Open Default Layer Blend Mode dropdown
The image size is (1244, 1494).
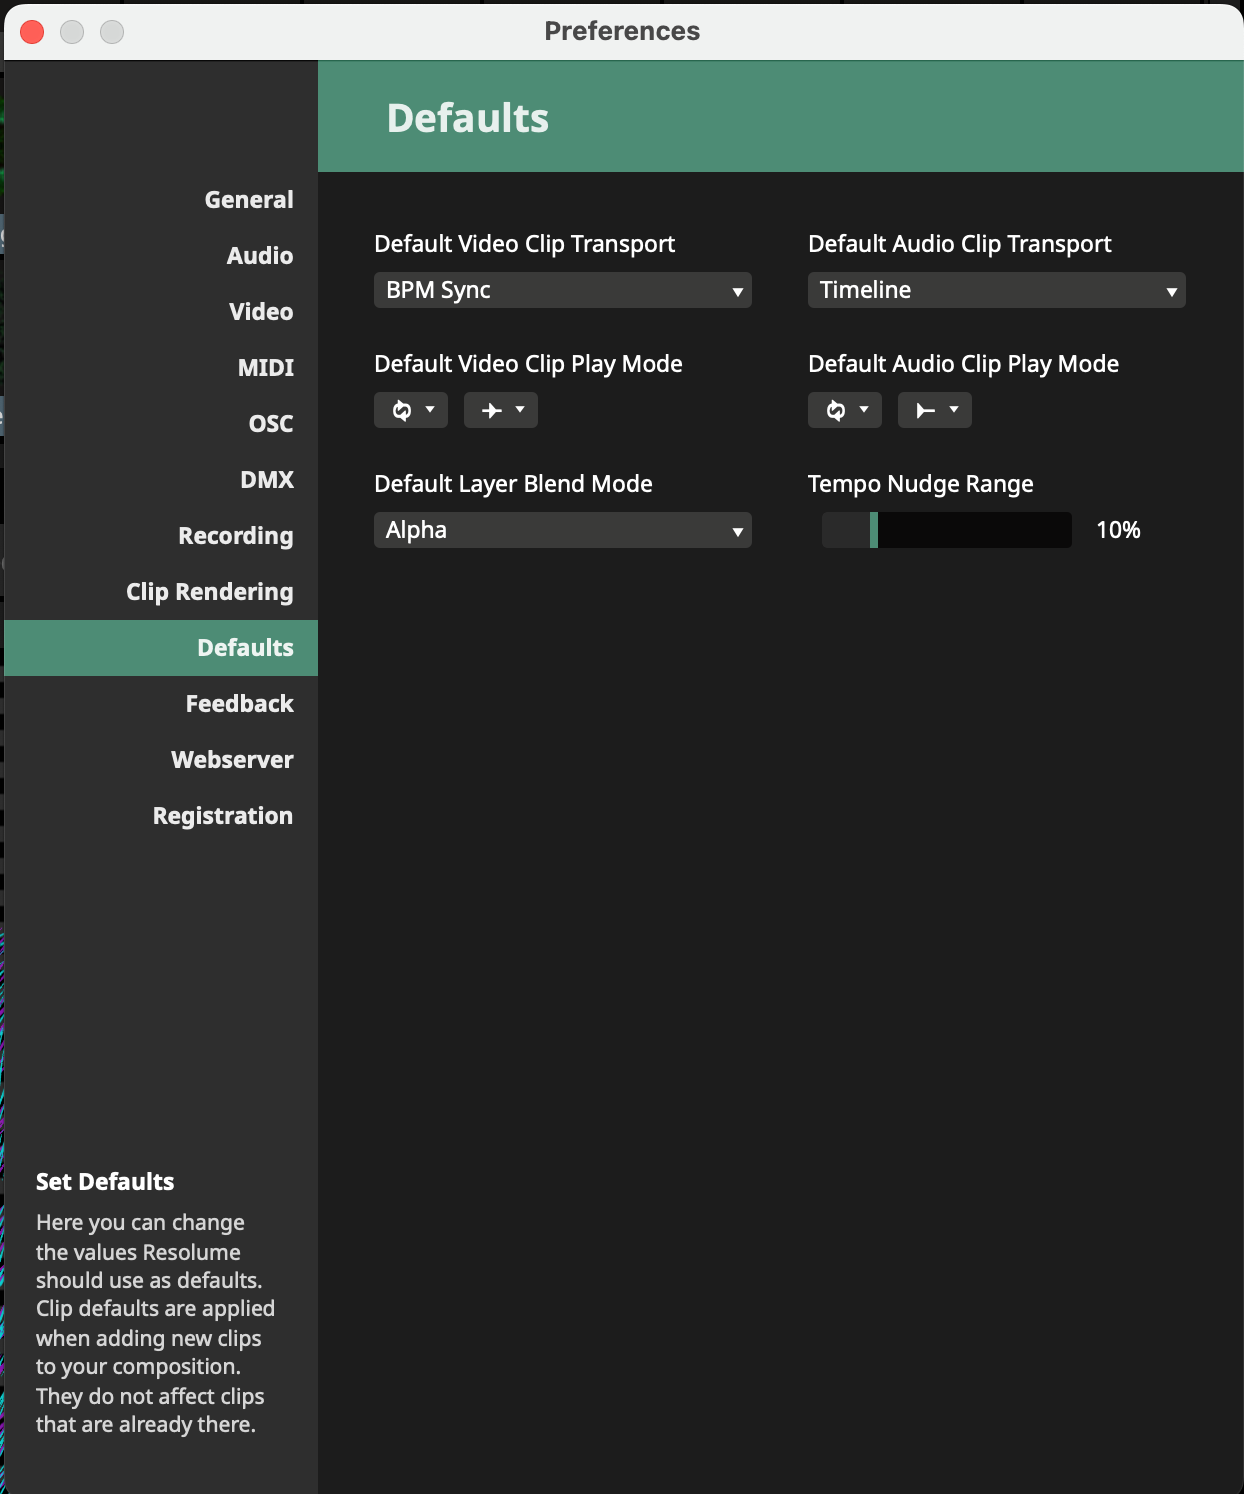pyautogui.click(x=562, y=530)
